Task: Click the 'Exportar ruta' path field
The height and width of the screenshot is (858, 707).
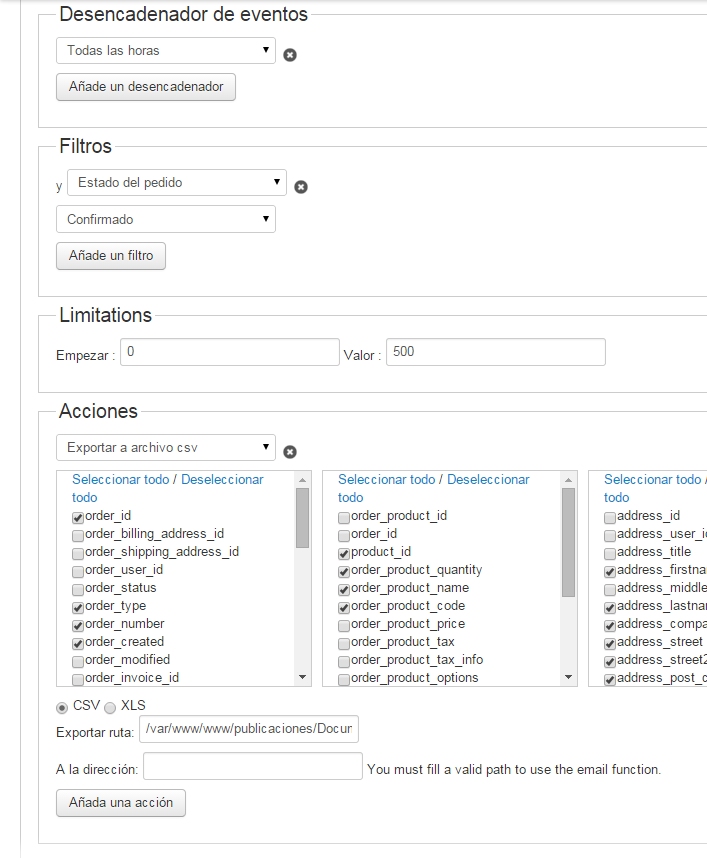Action: [x=249, y=729]
